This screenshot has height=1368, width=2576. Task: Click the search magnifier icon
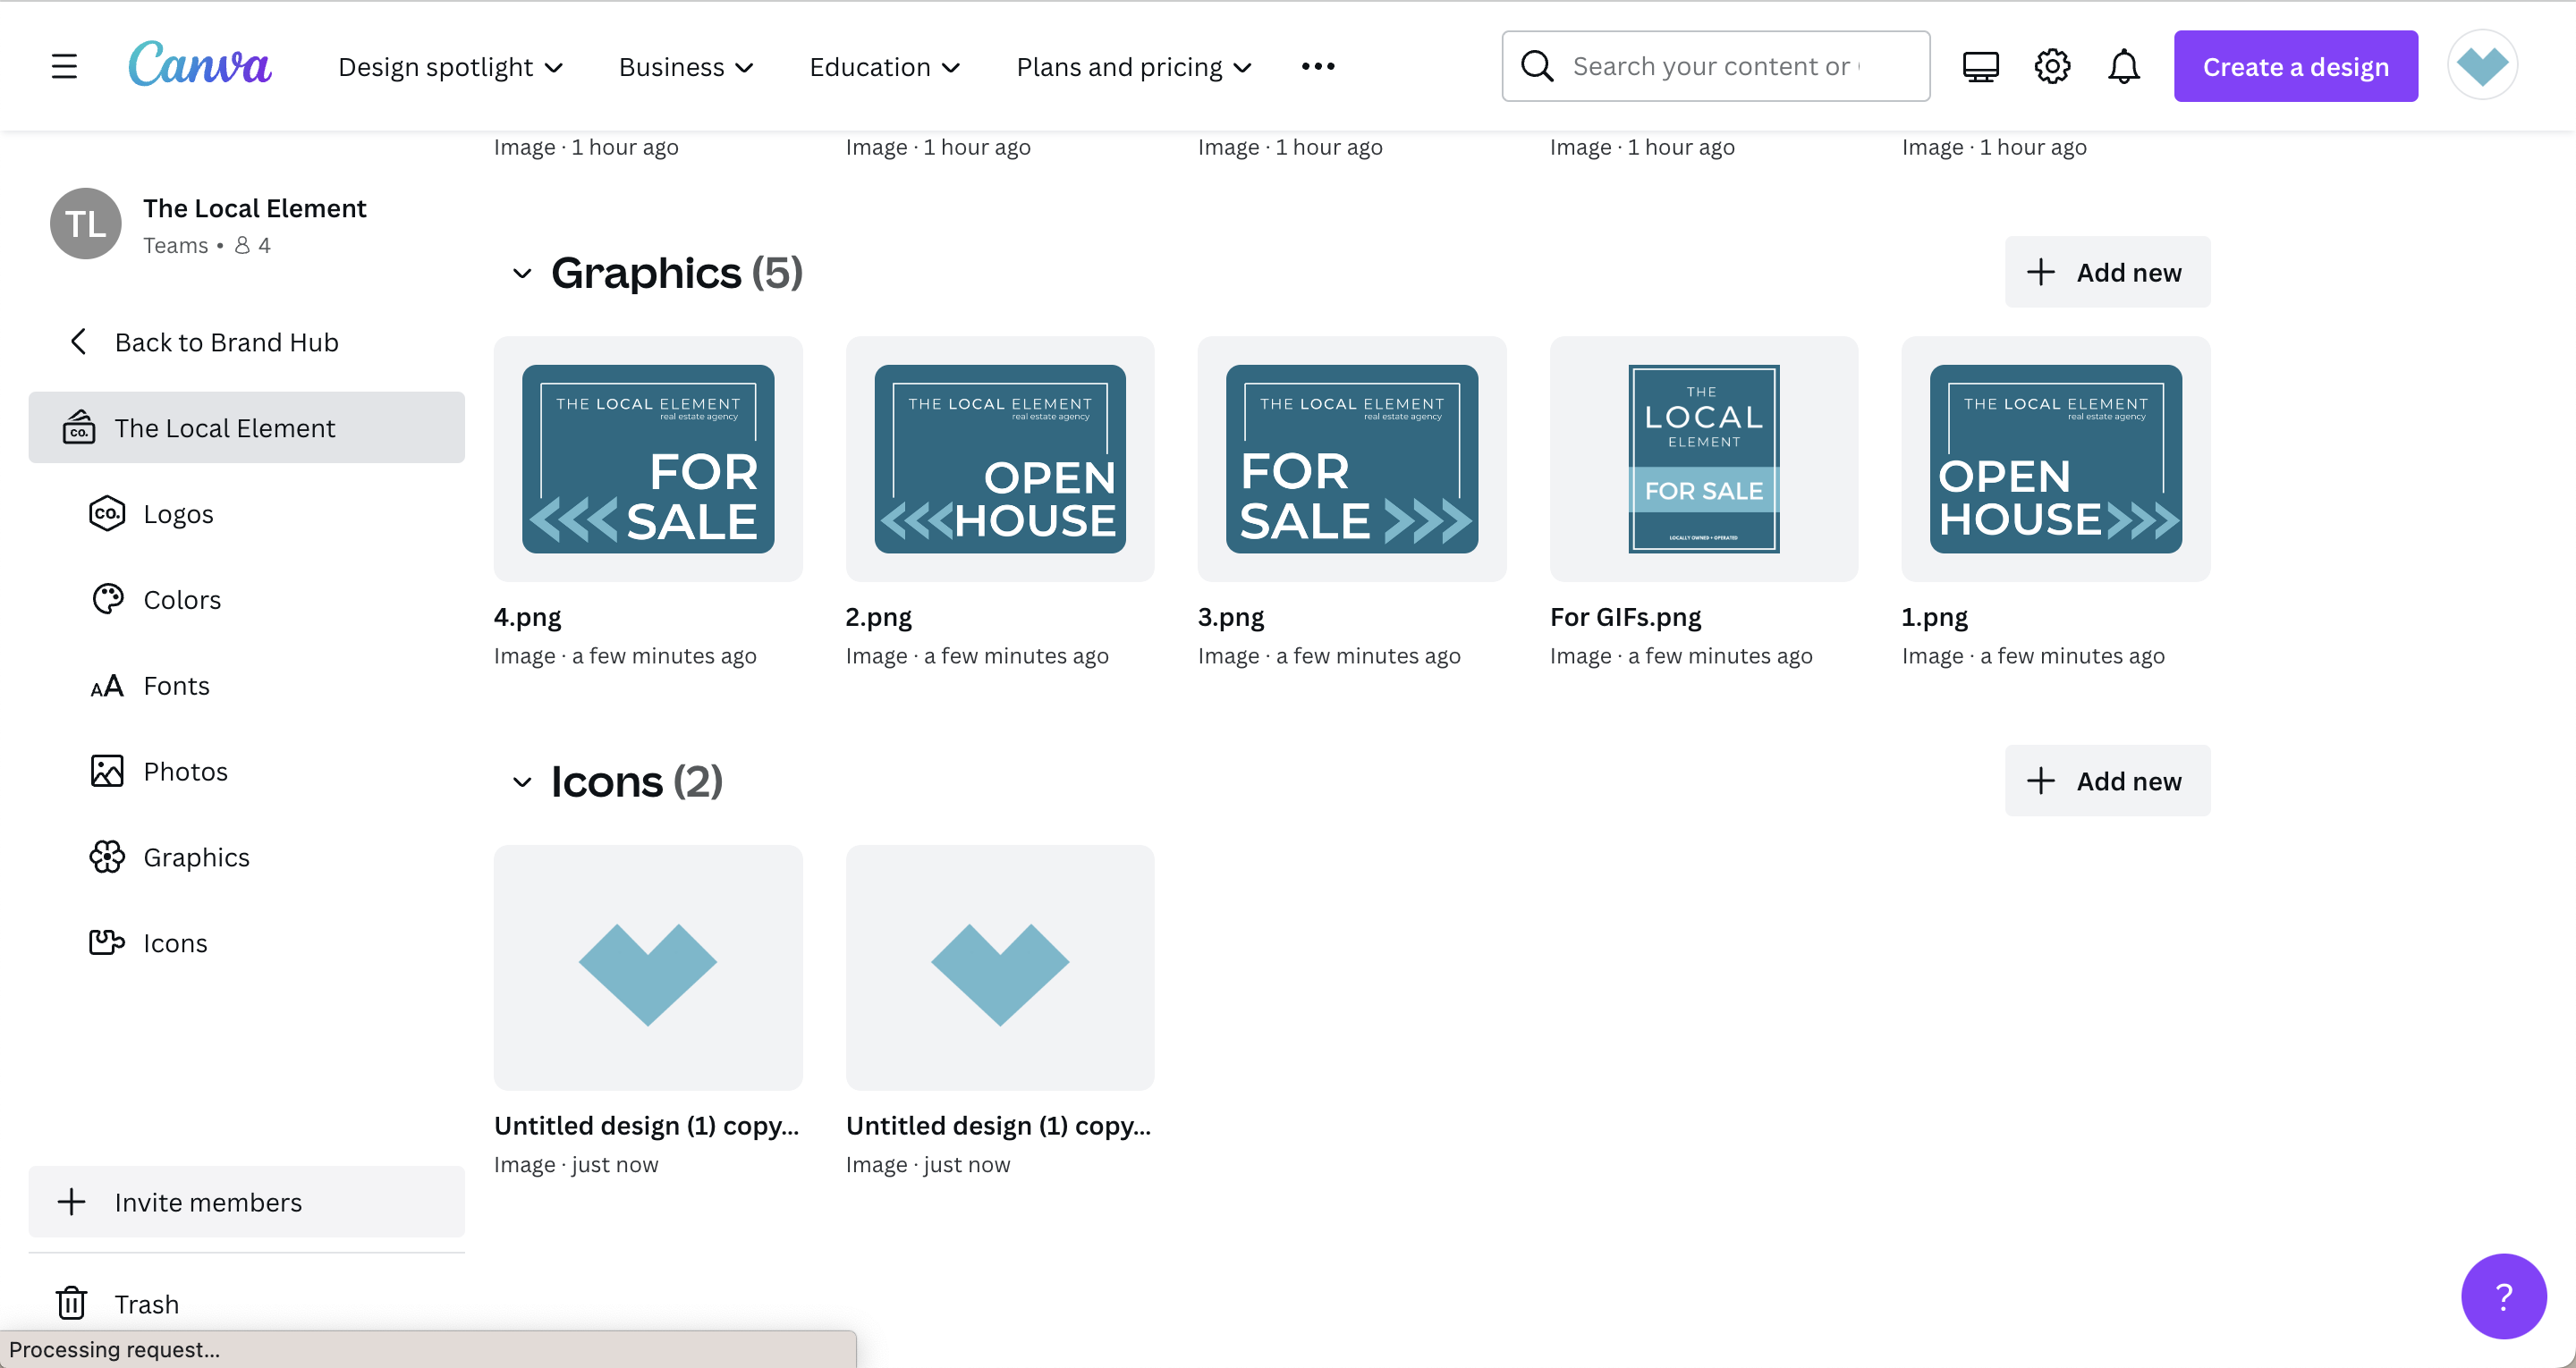pos(1537,66)
